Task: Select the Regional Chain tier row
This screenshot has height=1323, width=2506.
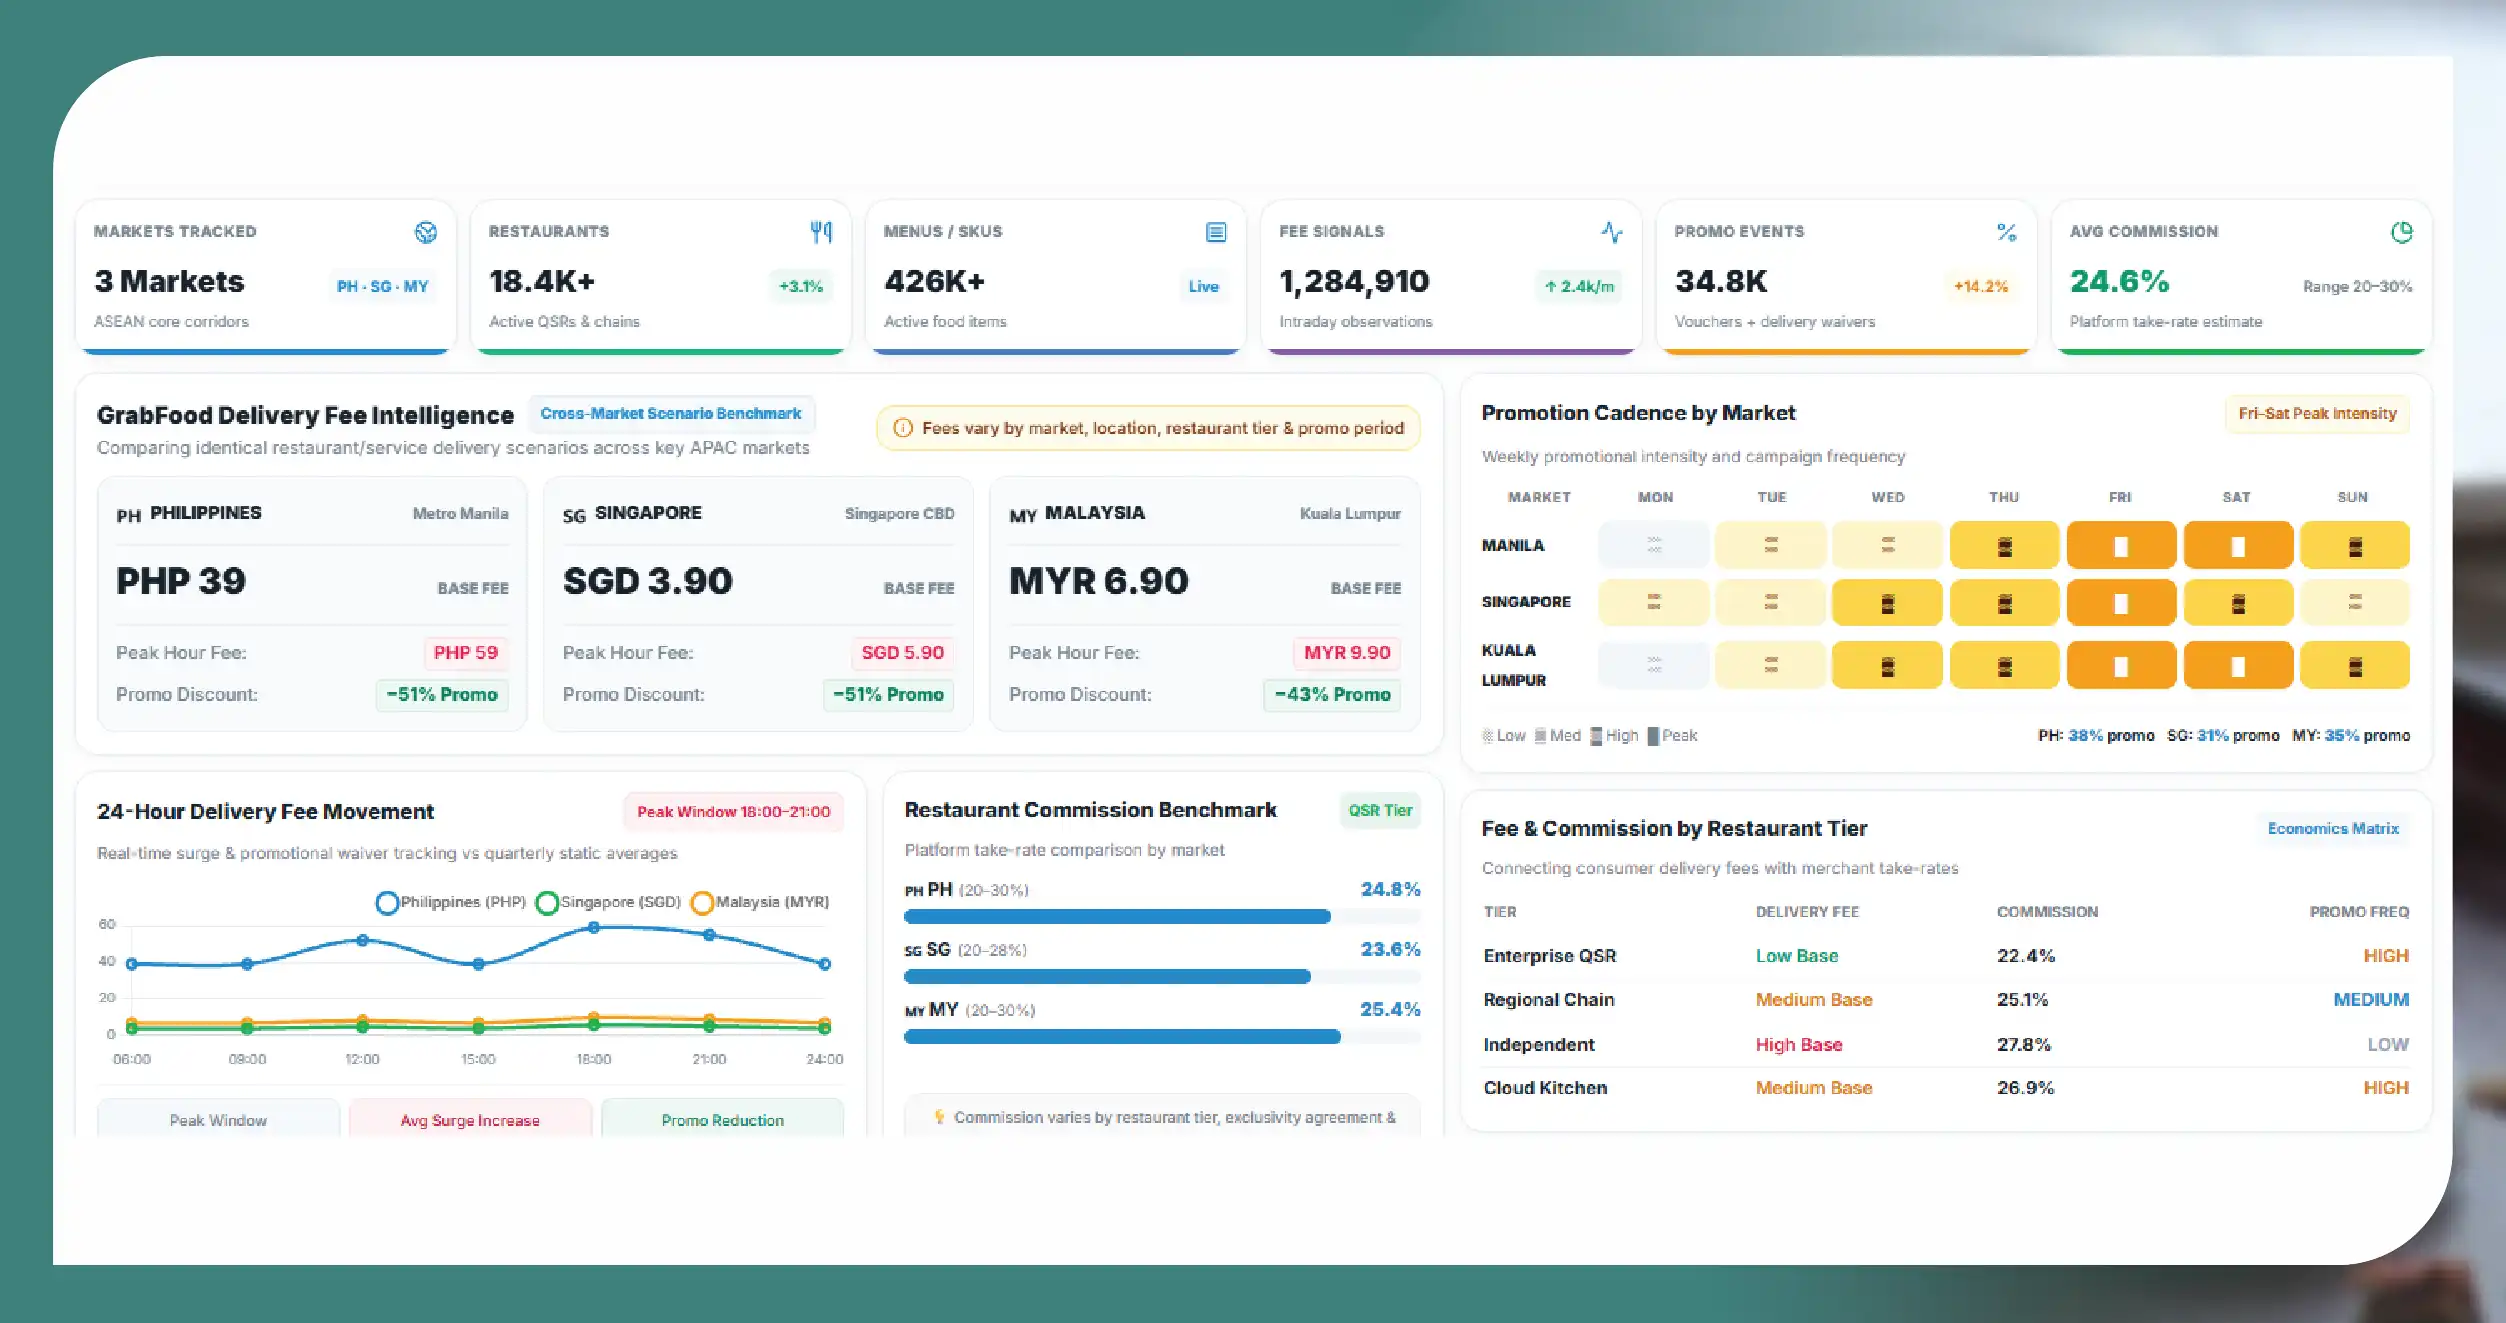Action: click(x=1946, y=1000)
